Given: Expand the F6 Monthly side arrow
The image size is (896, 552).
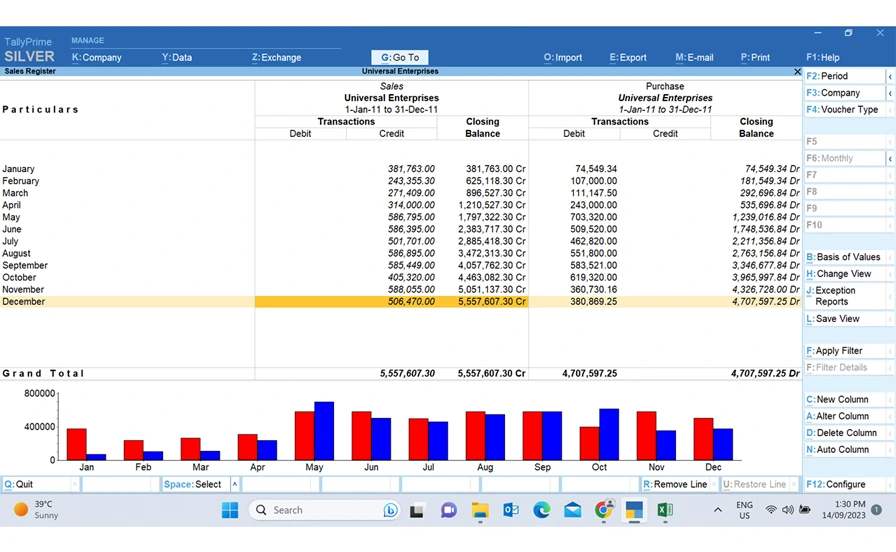Looking at the screenshot, I should tap(890, 158).
